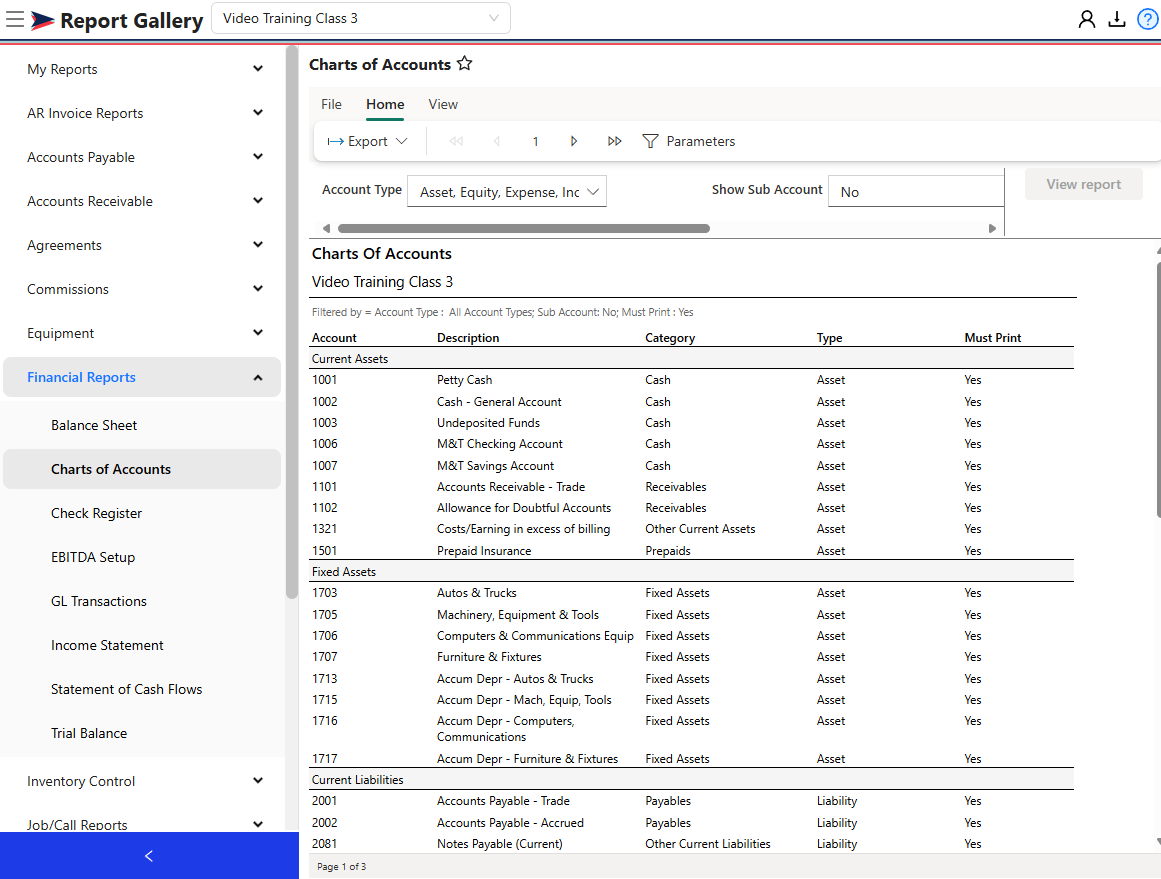Collapse the Financial Reports section
1161x879 pixels.
pos(141,378)
